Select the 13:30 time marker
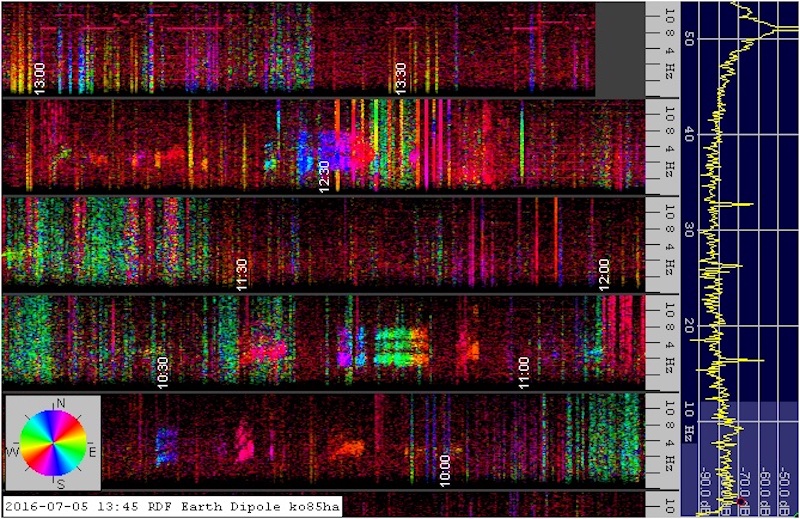Viewport: 800px width, 519px height. point(400,78)
